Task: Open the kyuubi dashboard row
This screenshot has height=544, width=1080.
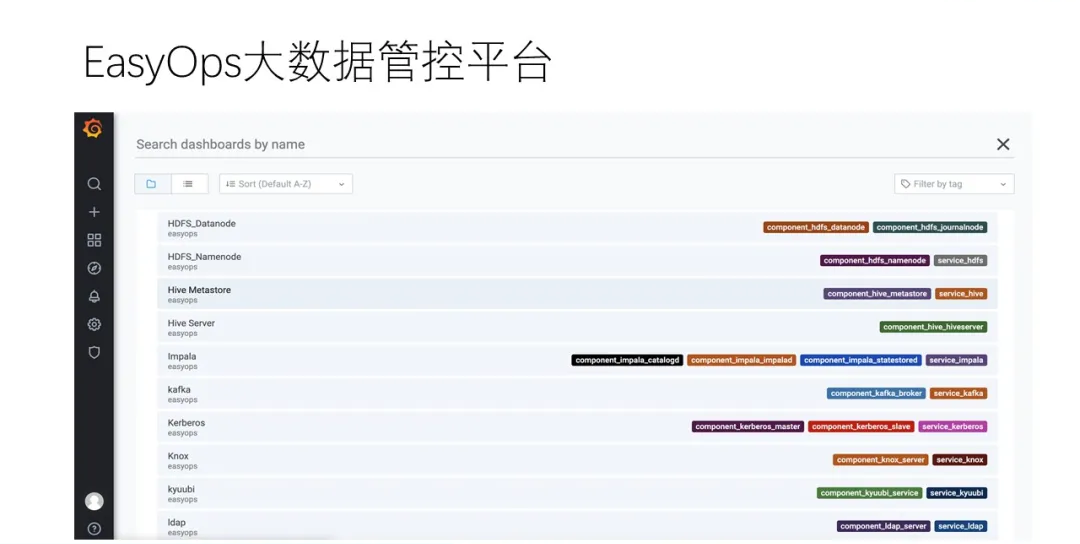Action: tap(577, 494)
